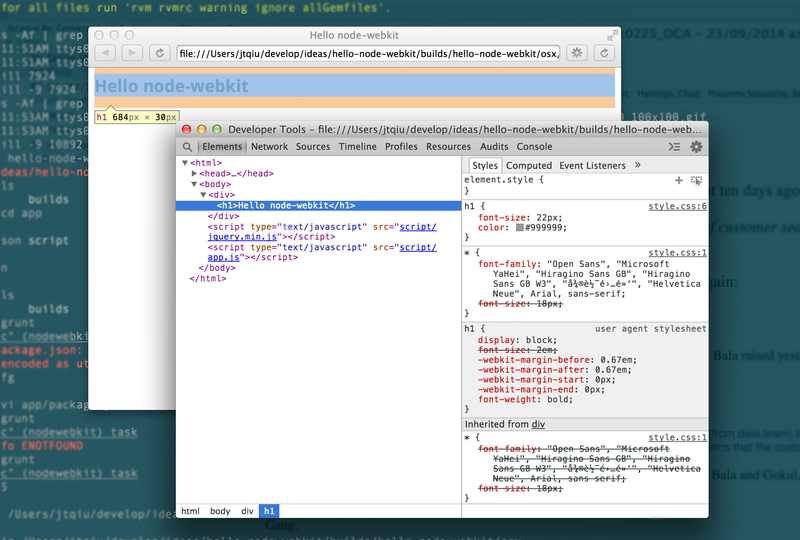This screenshot has width=800, height=540.
Task: Click font-weight: bold property
Action: click(525, 400)
